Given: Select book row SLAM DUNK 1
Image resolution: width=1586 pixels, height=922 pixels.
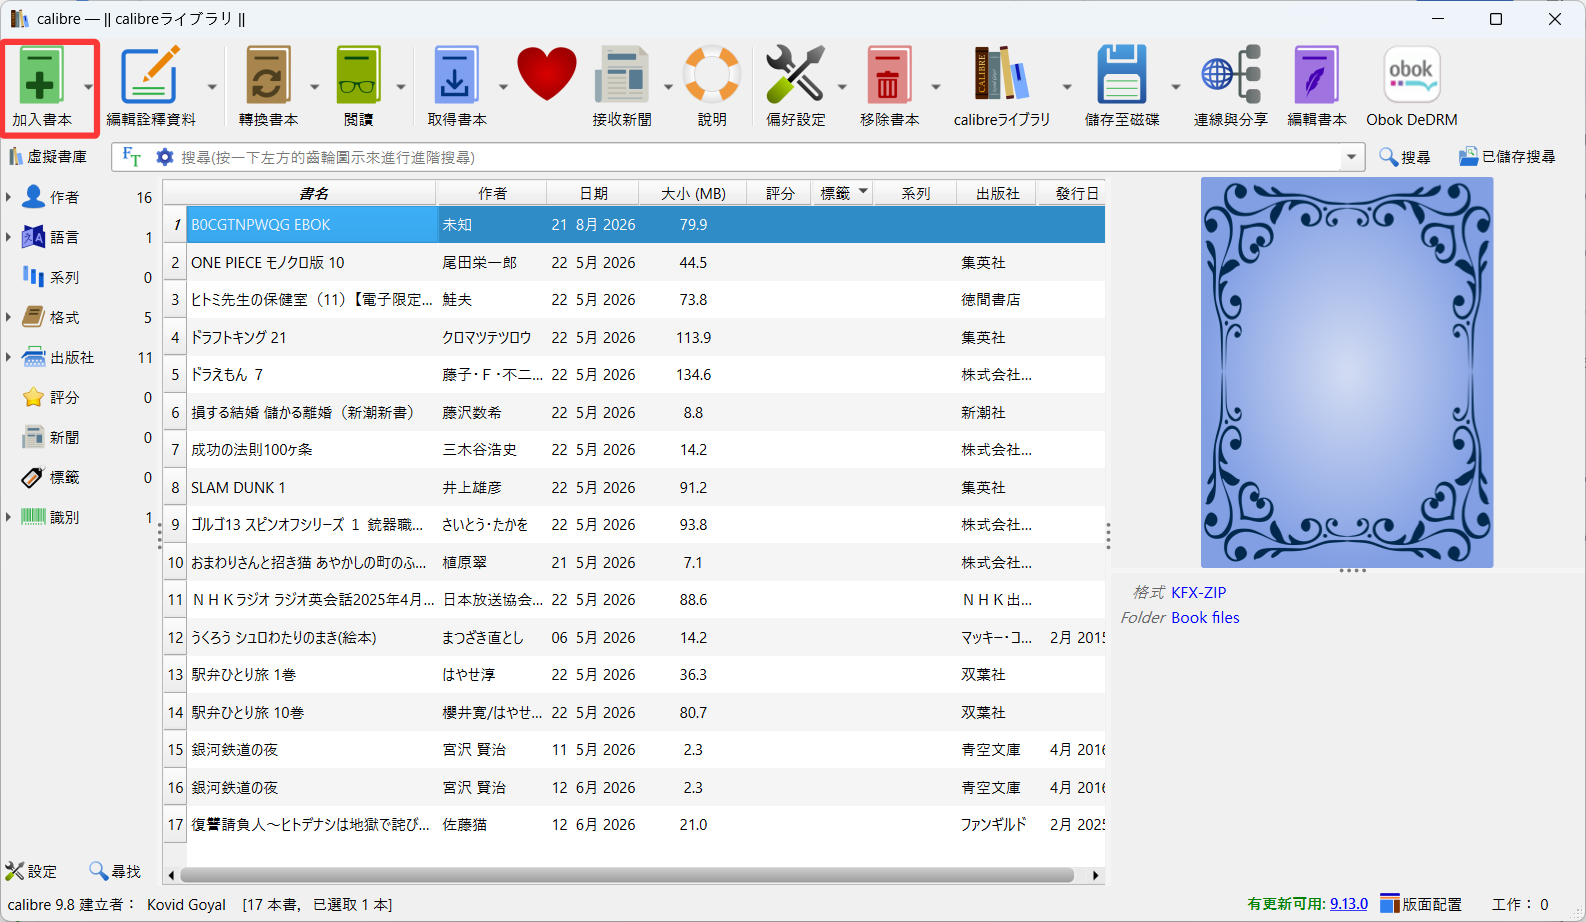Looking at the screenshot, I should [635, 487].
